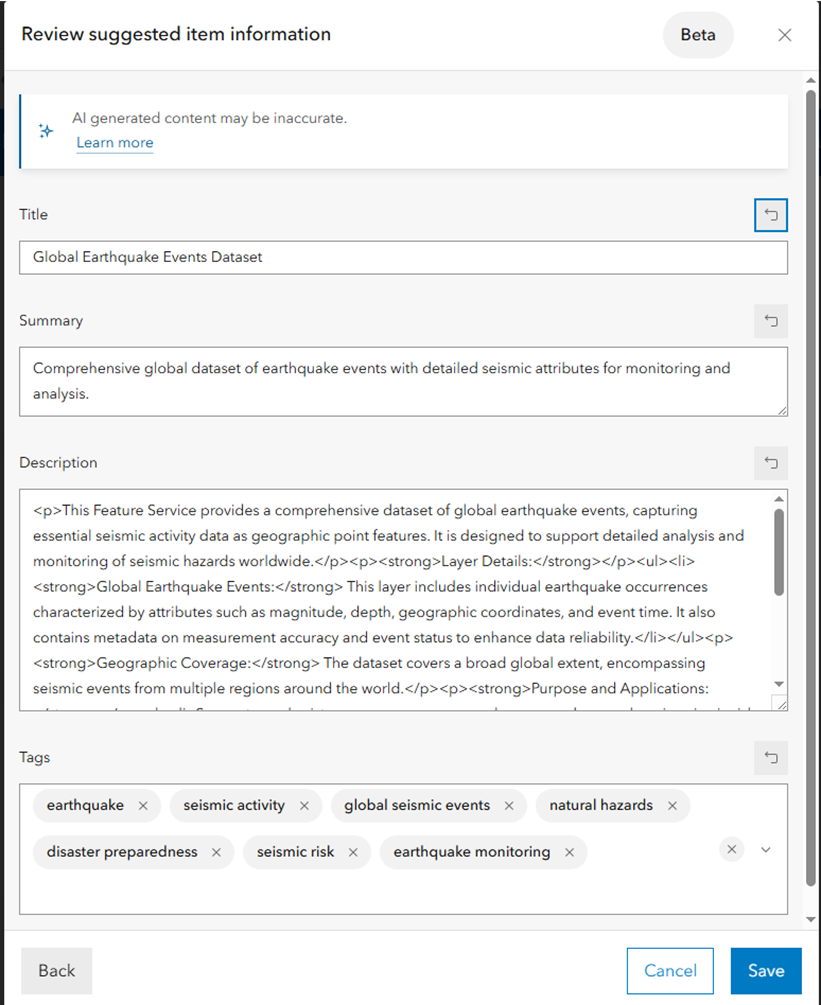
Task: Remove the 'natural hazards' tag
Action: [x=672, y=806]
